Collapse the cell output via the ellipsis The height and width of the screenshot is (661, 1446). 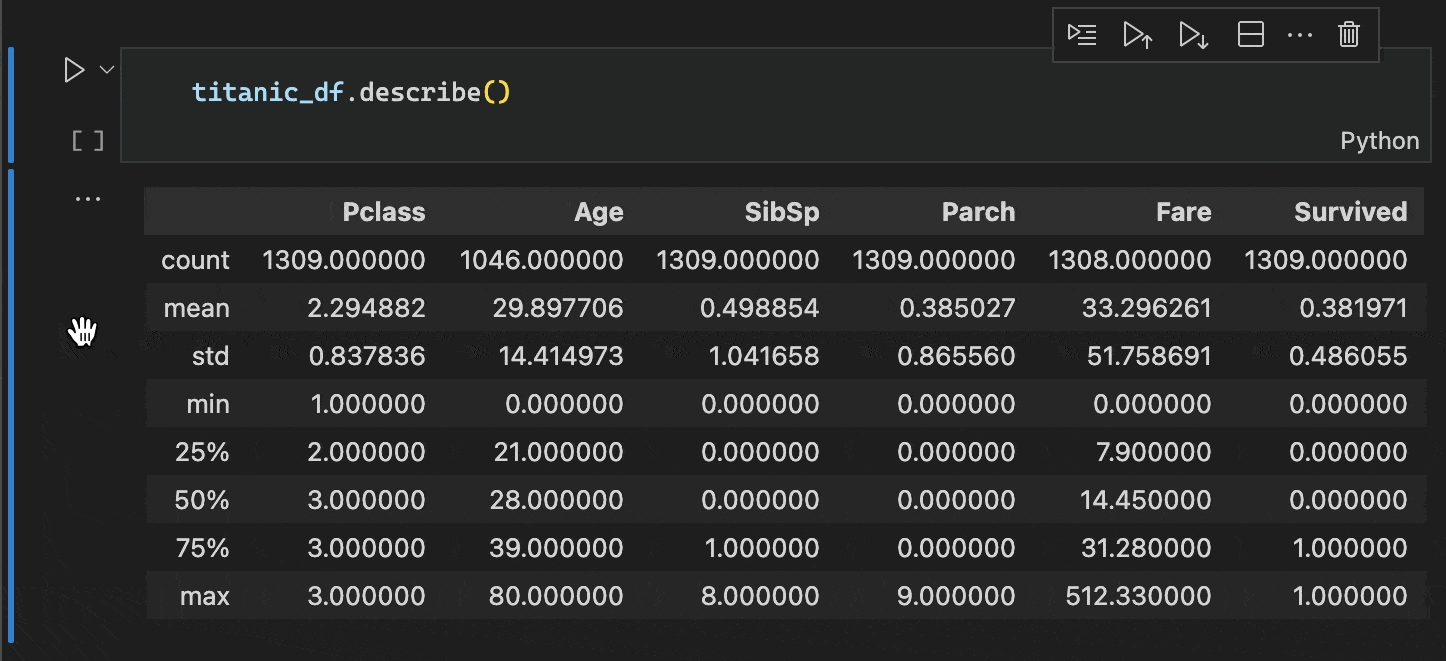(x=87, y=197)
